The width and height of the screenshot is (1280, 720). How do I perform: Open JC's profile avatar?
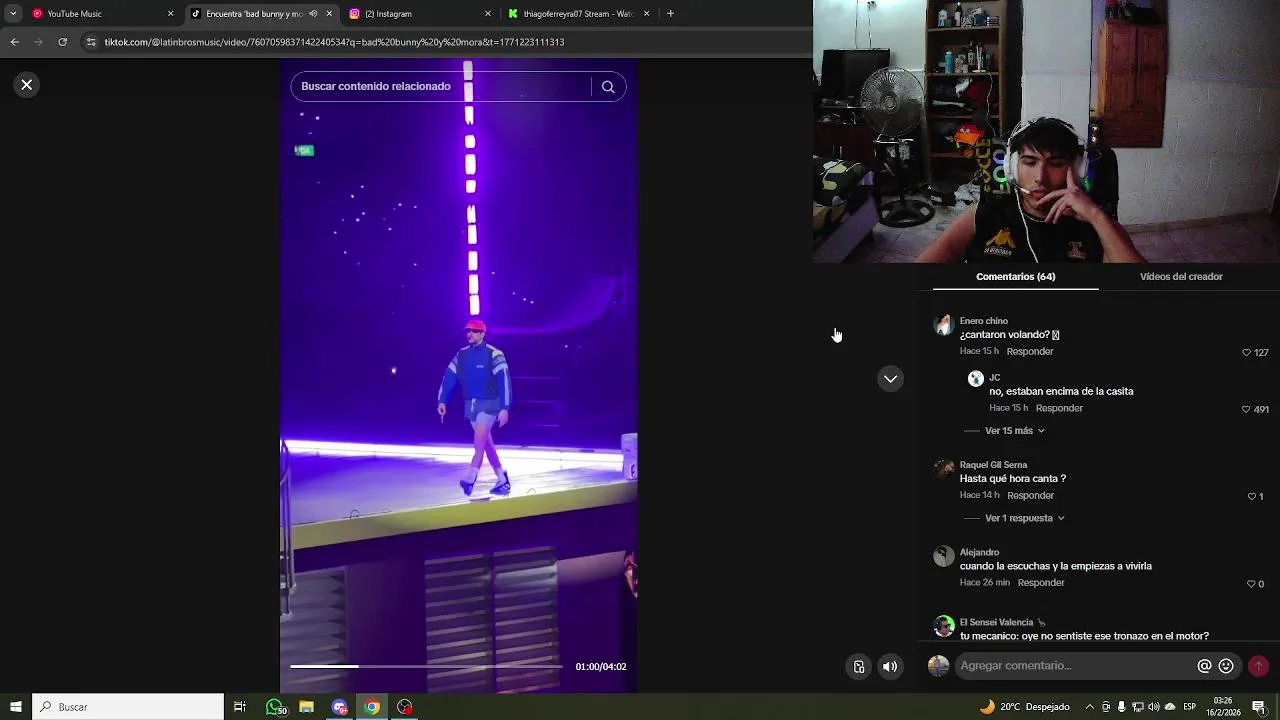[976, 379]
